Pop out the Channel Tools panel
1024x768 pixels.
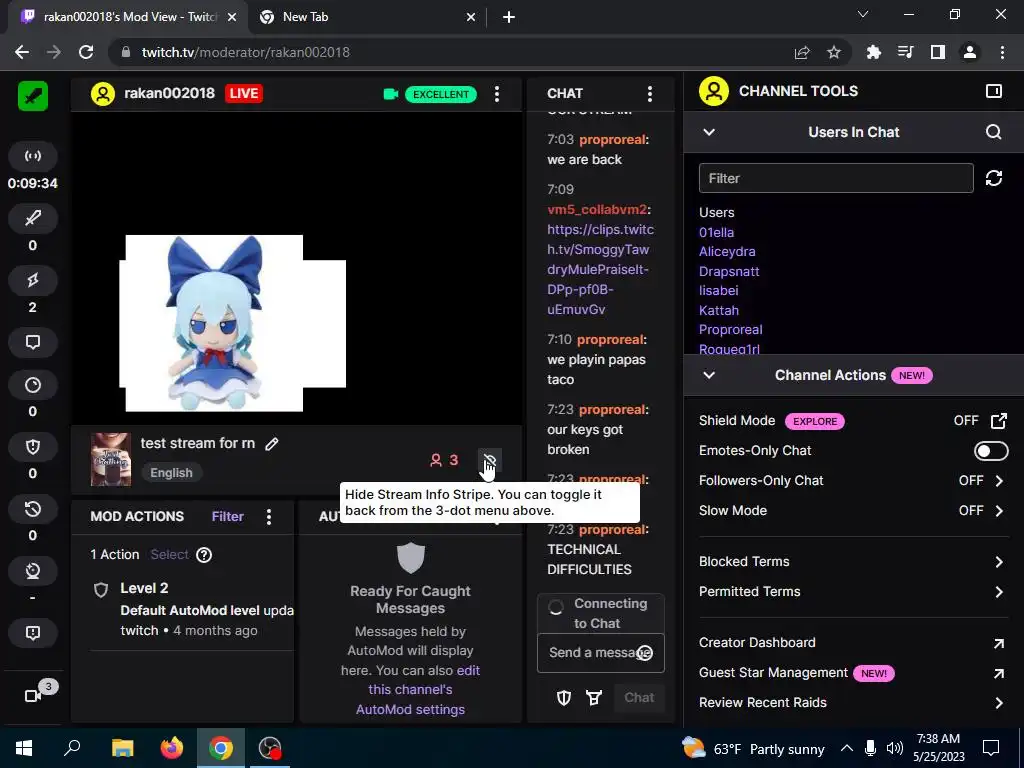click(993, 91)
